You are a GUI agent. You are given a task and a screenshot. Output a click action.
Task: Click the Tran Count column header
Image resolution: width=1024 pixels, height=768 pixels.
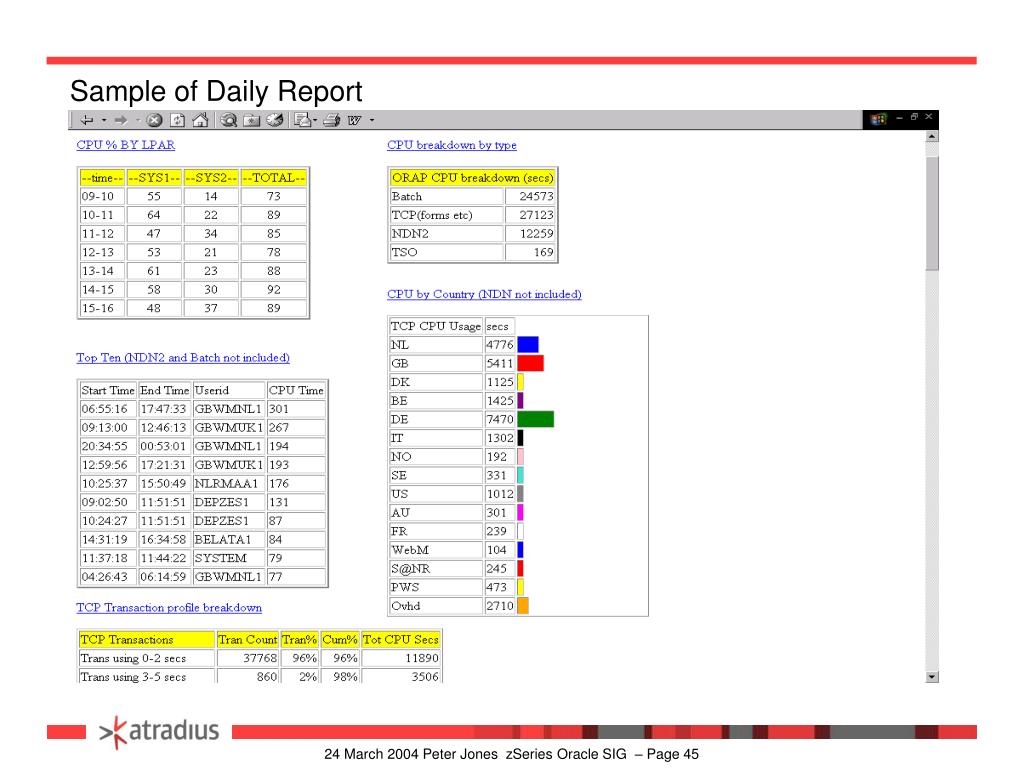[248, 640]
